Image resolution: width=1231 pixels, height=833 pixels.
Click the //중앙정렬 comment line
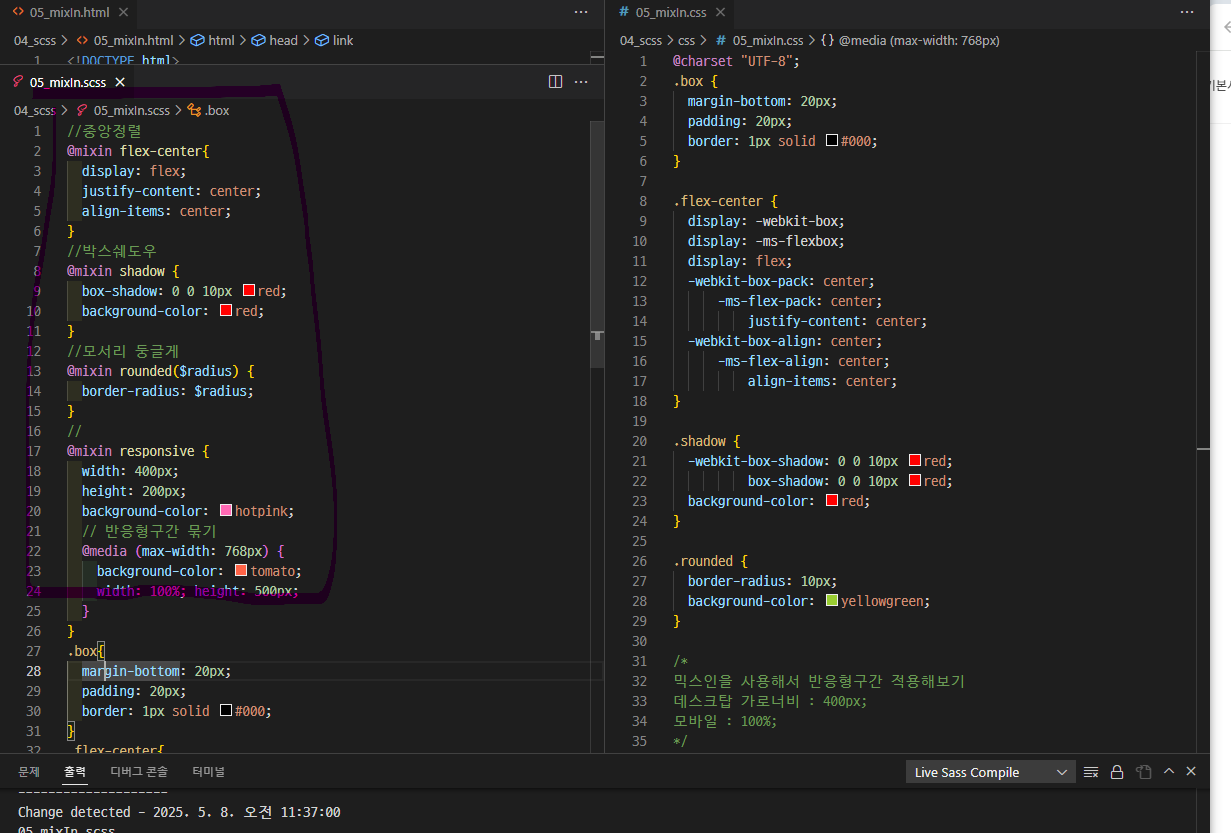pyautogui.click(x=104, y=131)
